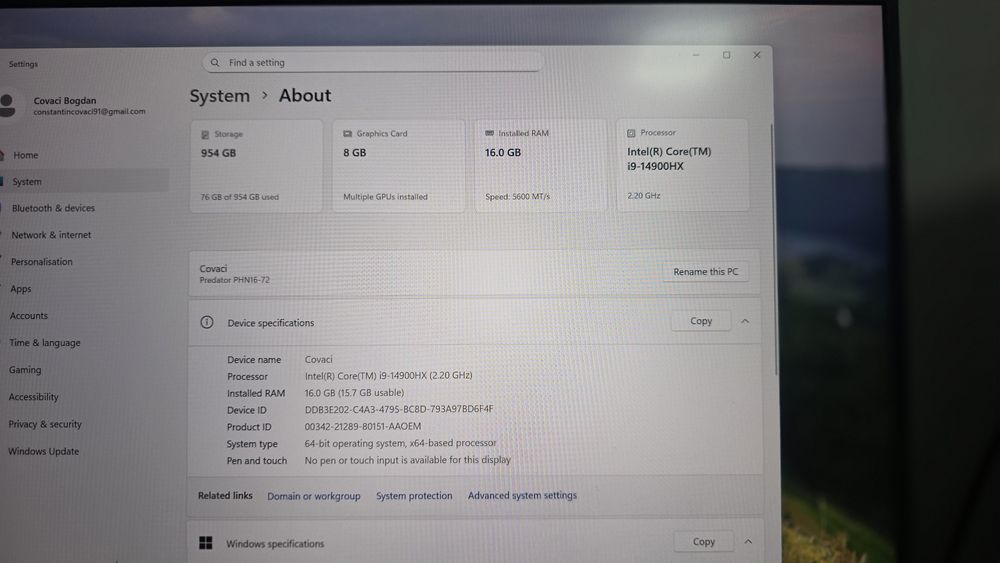Screen dimensions: 1000x563
Task: Select System in the sidebar
Action: (84, 181)
